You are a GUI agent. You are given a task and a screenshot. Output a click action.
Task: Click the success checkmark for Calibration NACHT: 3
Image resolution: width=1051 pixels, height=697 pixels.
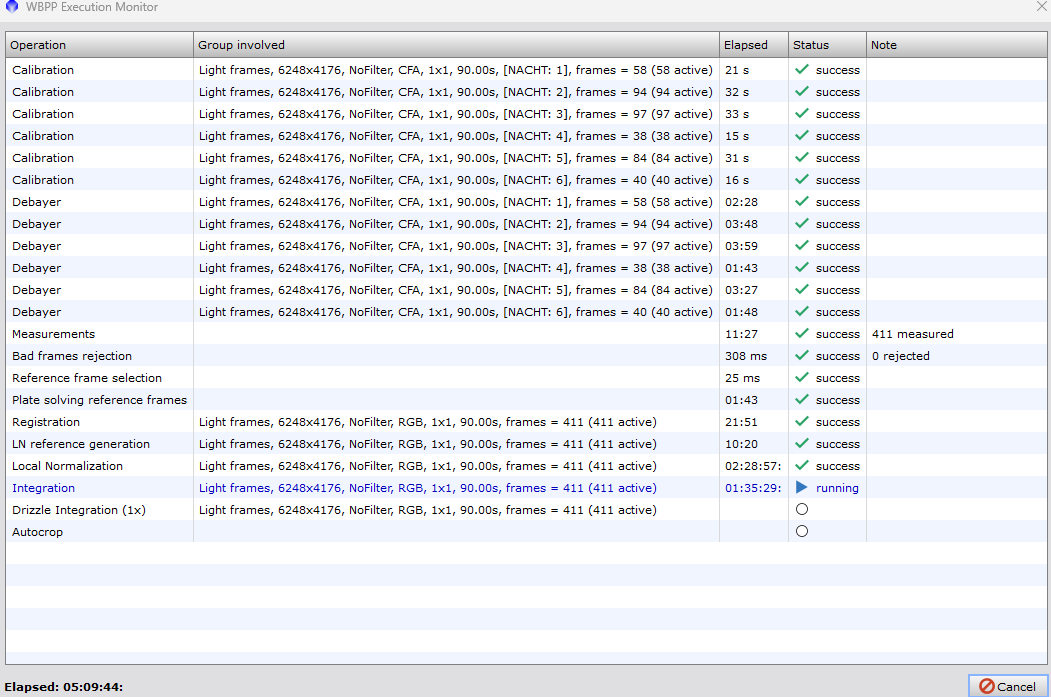tap(802, 113)
